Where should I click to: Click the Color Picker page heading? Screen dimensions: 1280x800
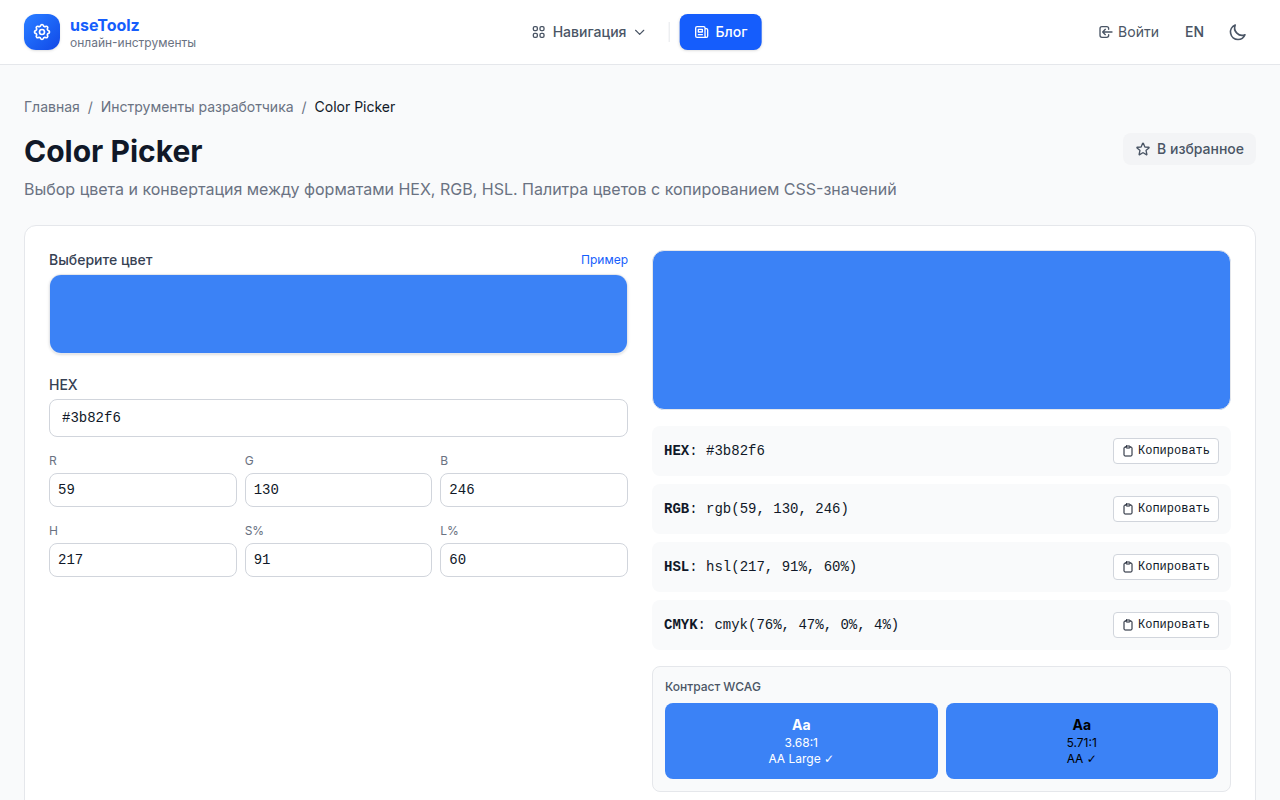(x=113, y=151)
